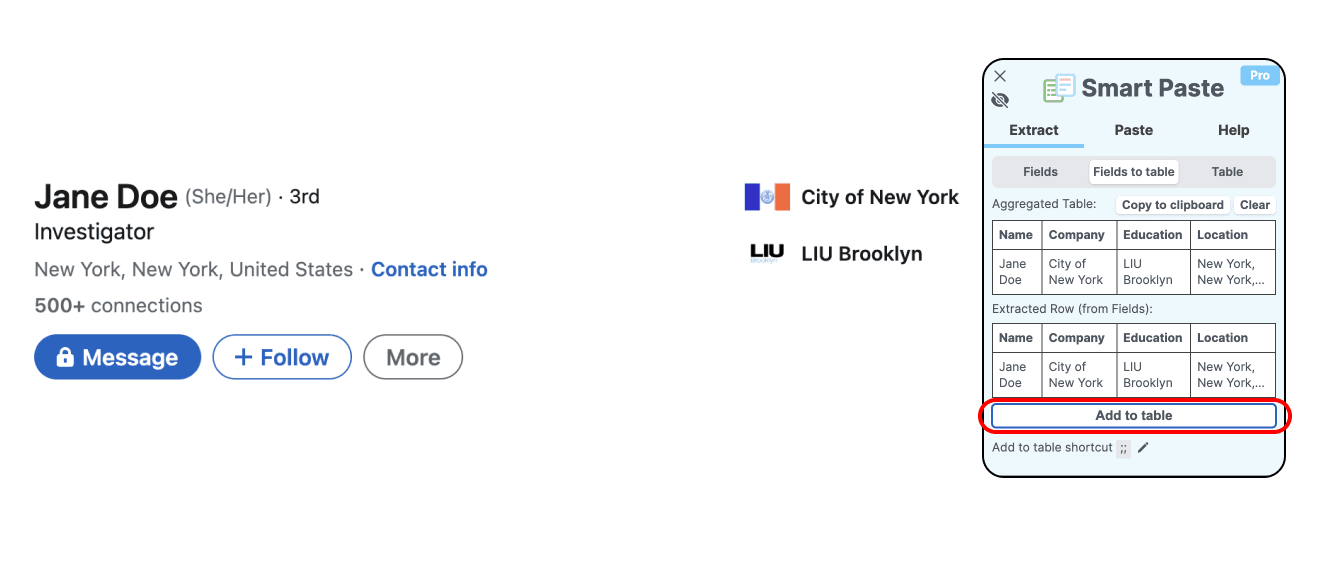Close the Smart Paste panel
Image resolution: width=1318 pixels, height=568 pixels.
[x=1000, y=76]
